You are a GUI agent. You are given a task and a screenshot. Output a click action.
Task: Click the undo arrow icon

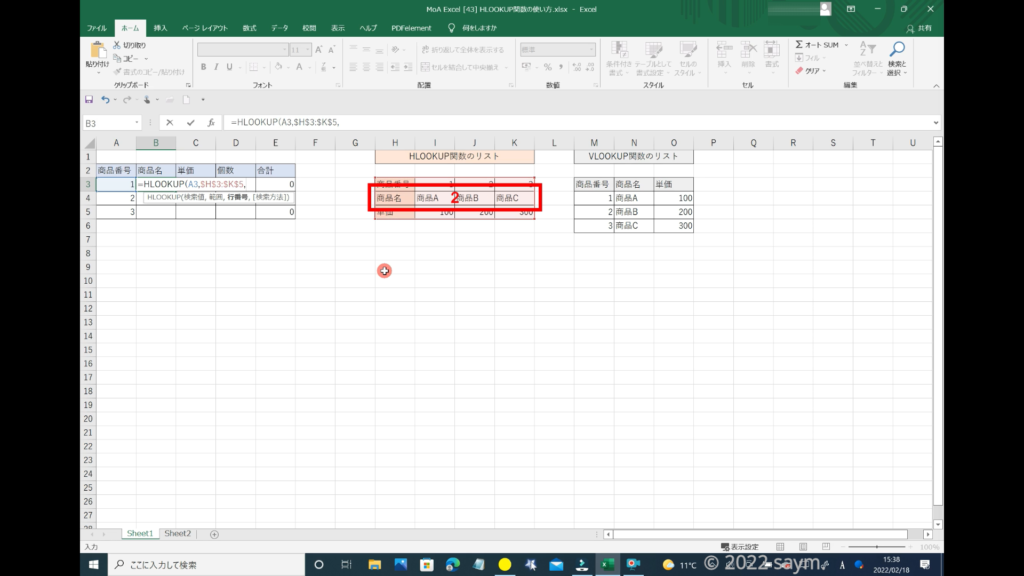103,100
